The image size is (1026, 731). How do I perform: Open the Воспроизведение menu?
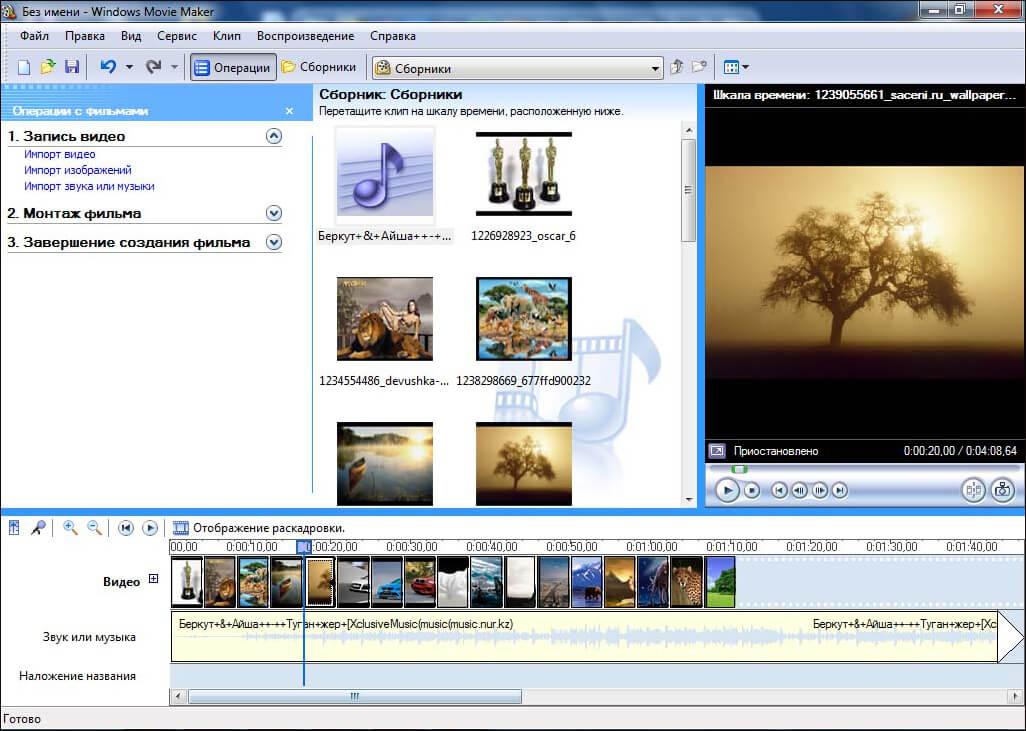click(x=305, y=36)
